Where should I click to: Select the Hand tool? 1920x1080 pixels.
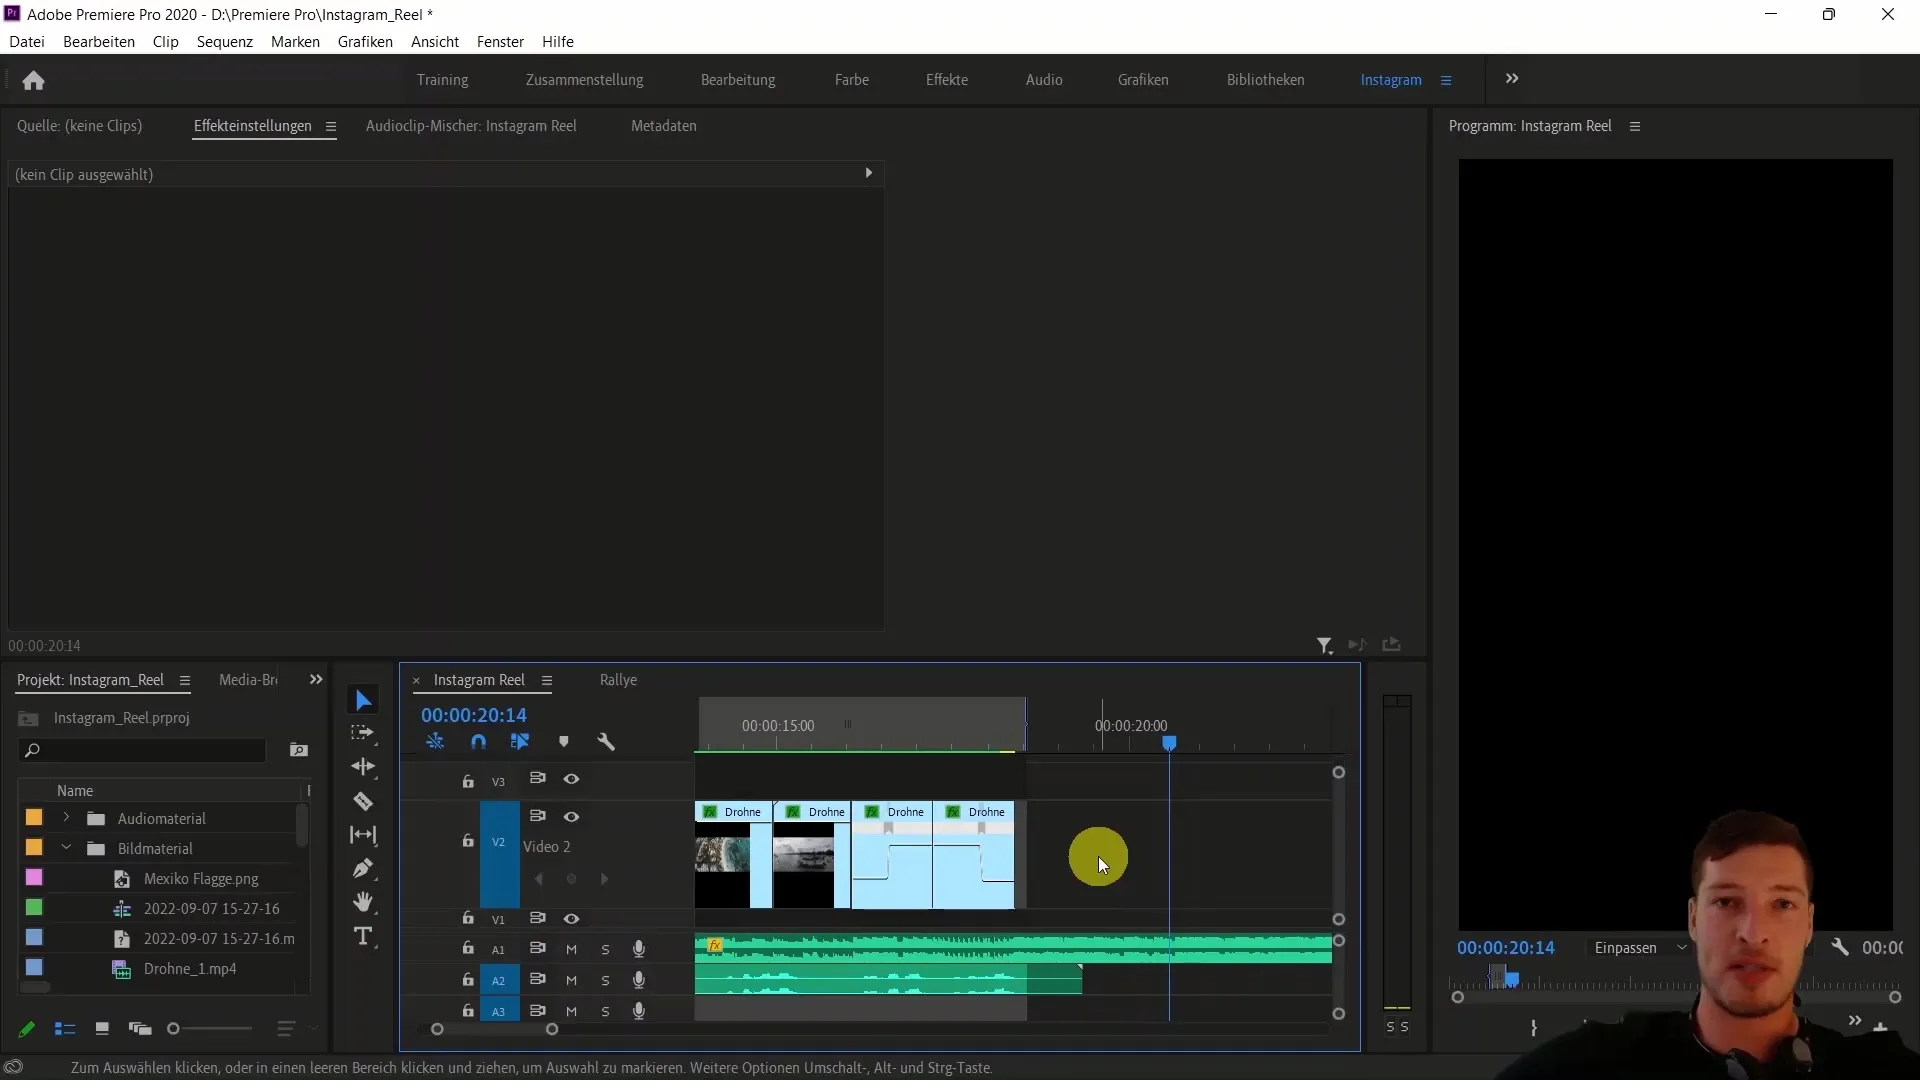coord(363,902)
